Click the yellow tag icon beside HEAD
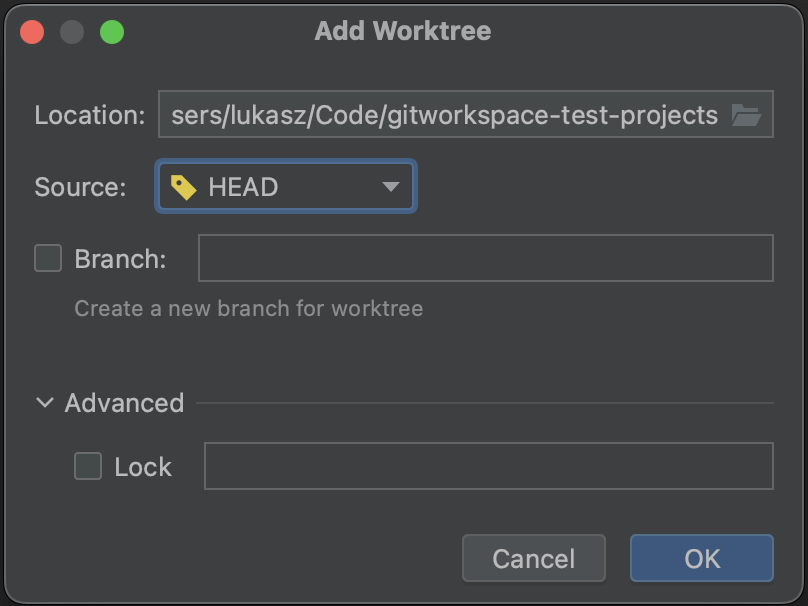Screen dimensions: 808x606 (183, 186)
